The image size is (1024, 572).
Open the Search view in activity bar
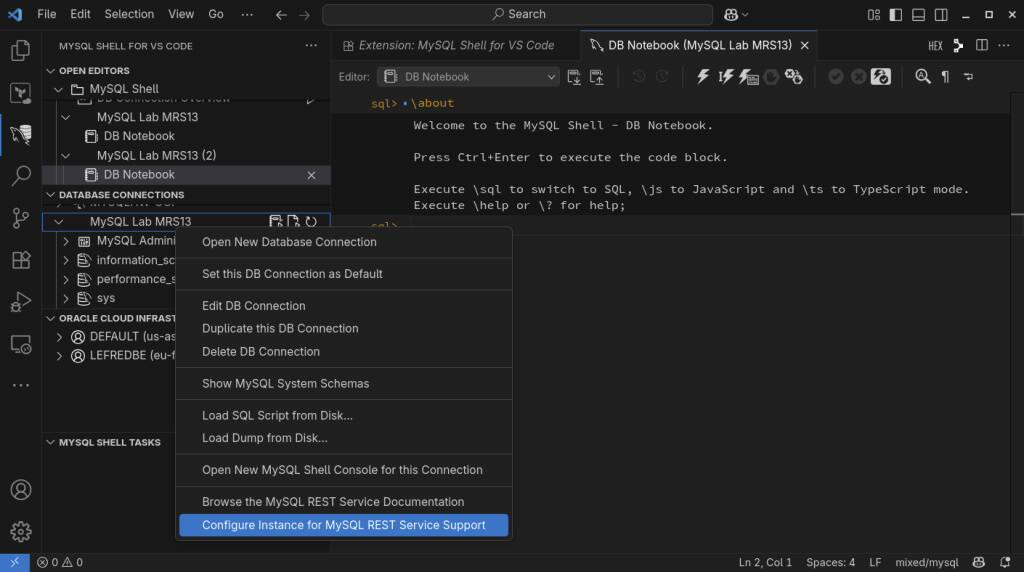[20, 176]
